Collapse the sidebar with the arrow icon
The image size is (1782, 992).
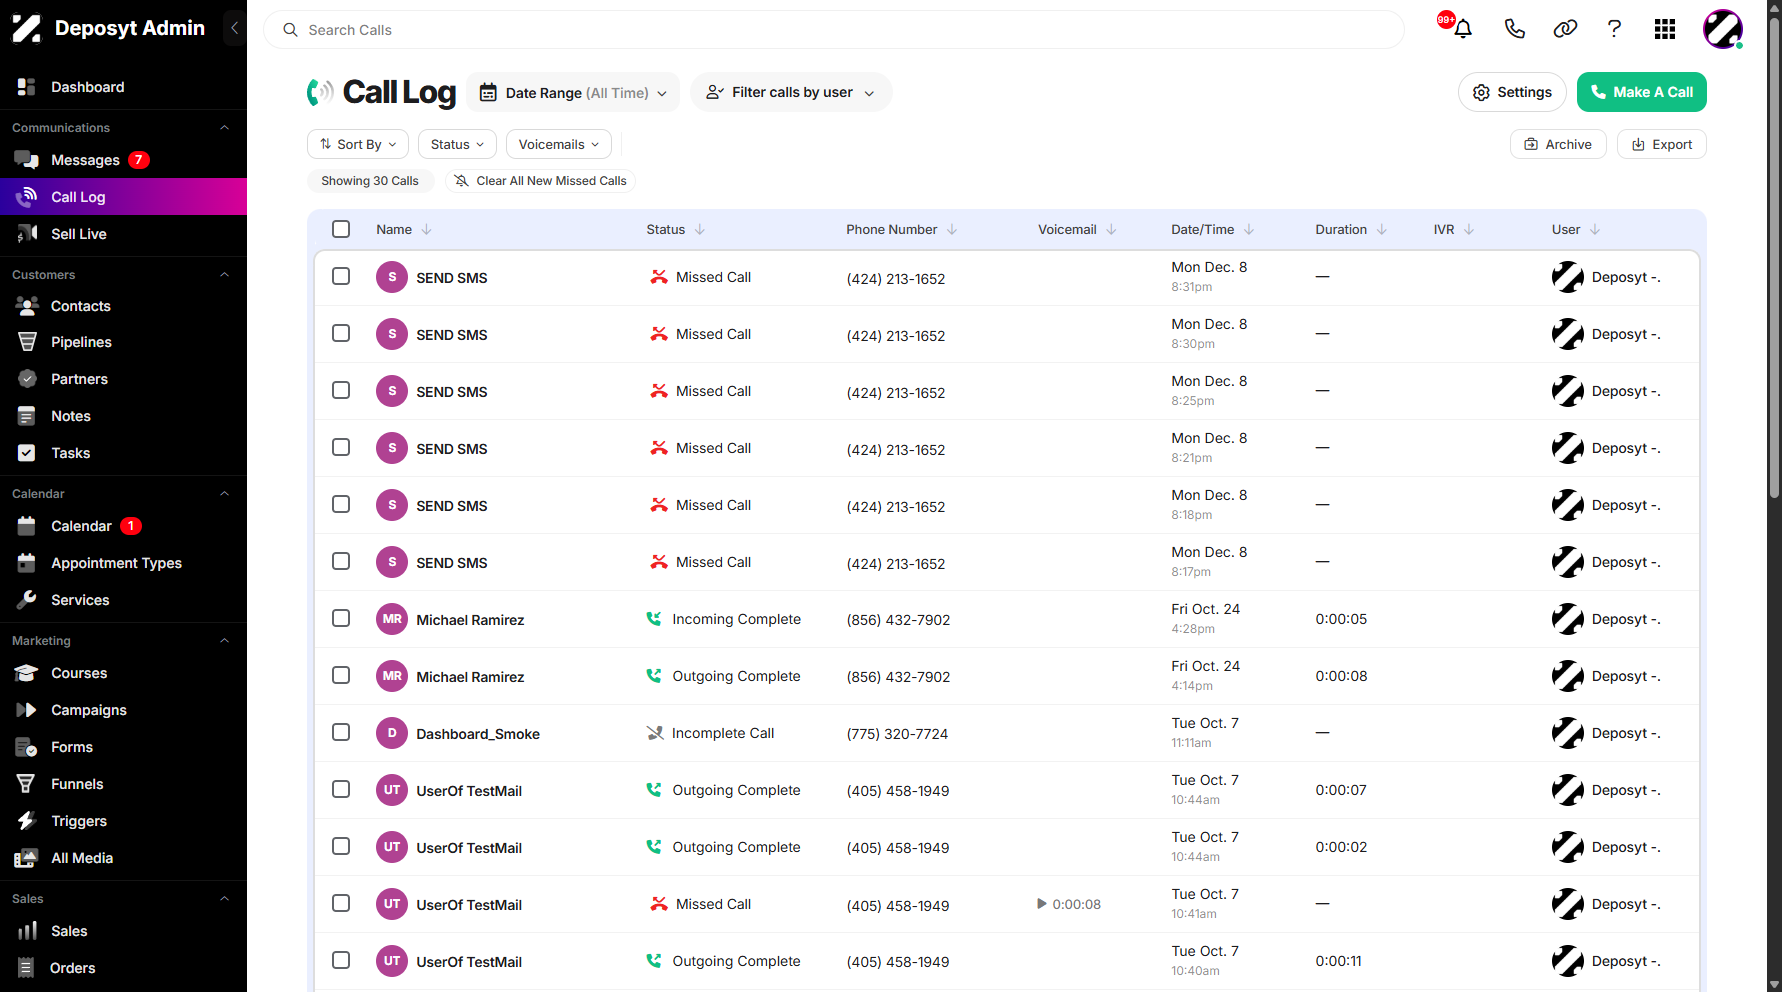click(234, 28)
